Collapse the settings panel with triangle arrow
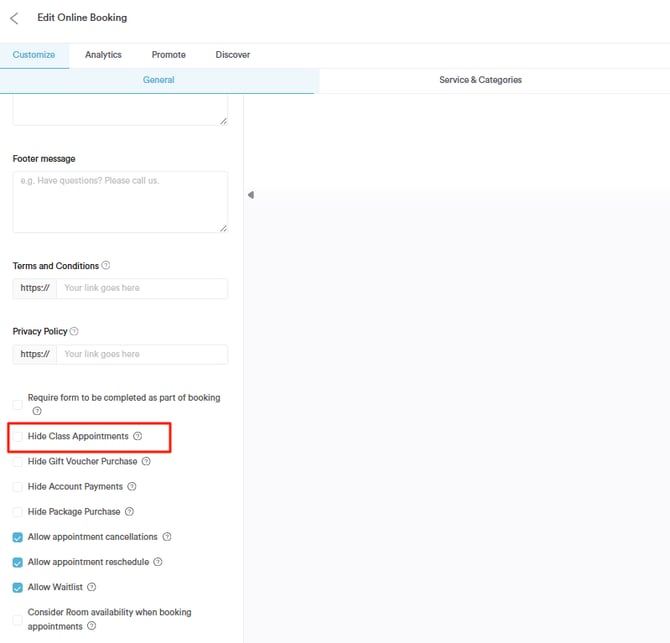Viewport: 670px width, 643px height. point(251,195)
